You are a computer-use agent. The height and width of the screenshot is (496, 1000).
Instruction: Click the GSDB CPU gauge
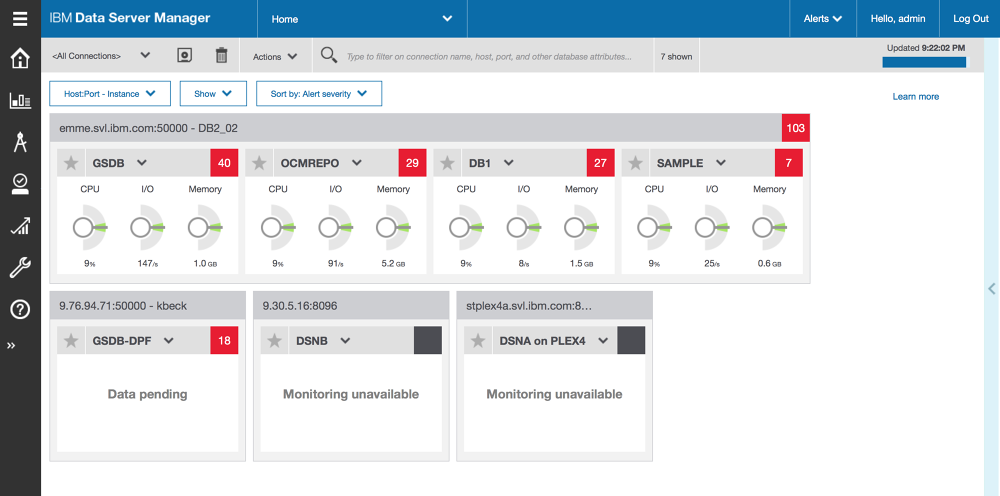[90, 228]
